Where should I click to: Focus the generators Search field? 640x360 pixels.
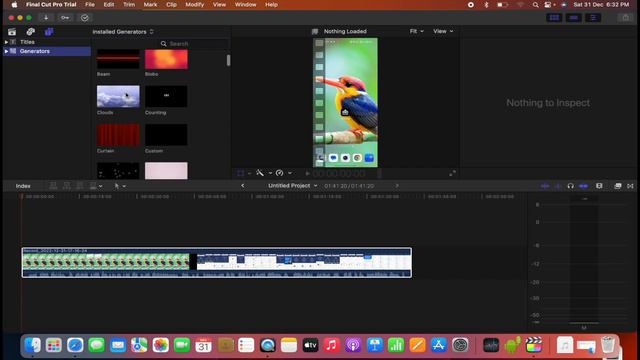tap(192, 44)
